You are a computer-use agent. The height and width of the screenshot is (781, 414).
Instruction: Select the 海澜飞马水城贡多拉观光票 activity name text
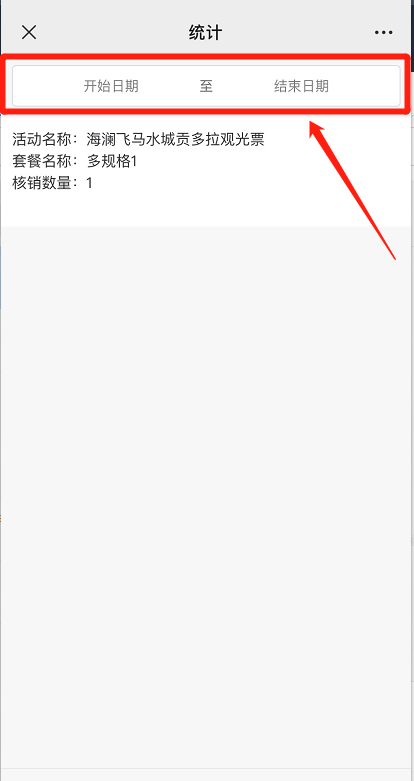pos(175,139)
